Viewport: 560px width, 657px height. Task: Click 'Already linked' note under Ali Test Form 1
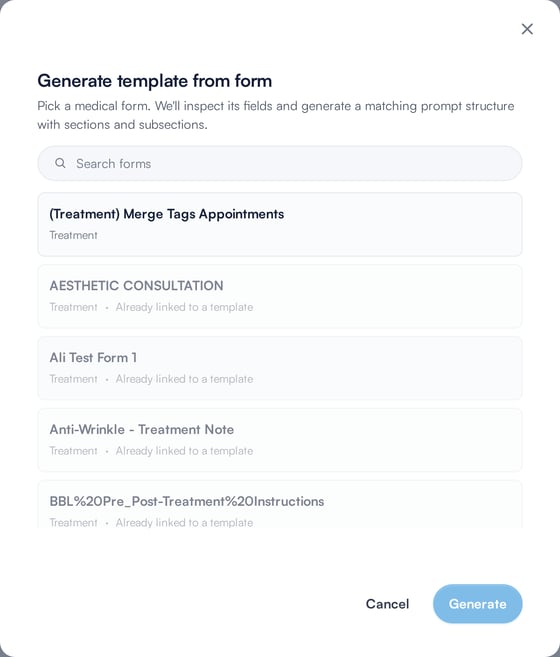click(x=184, y=379)
